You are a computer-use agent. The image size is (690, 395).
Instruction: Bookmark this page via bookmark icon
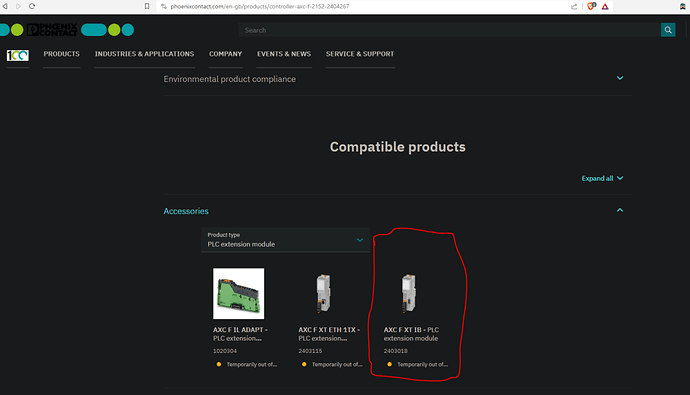tap(147, 6)
